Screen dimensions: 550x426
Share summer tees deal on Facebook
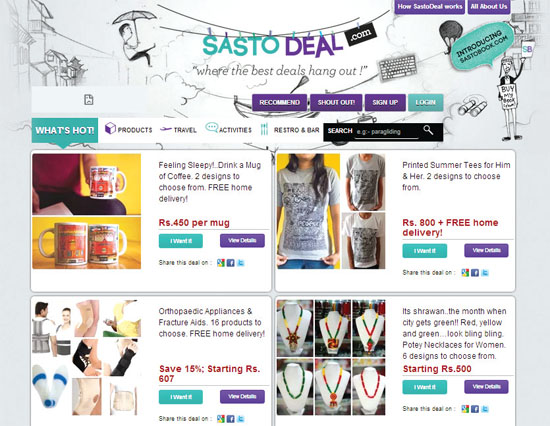tap(475, 272)
